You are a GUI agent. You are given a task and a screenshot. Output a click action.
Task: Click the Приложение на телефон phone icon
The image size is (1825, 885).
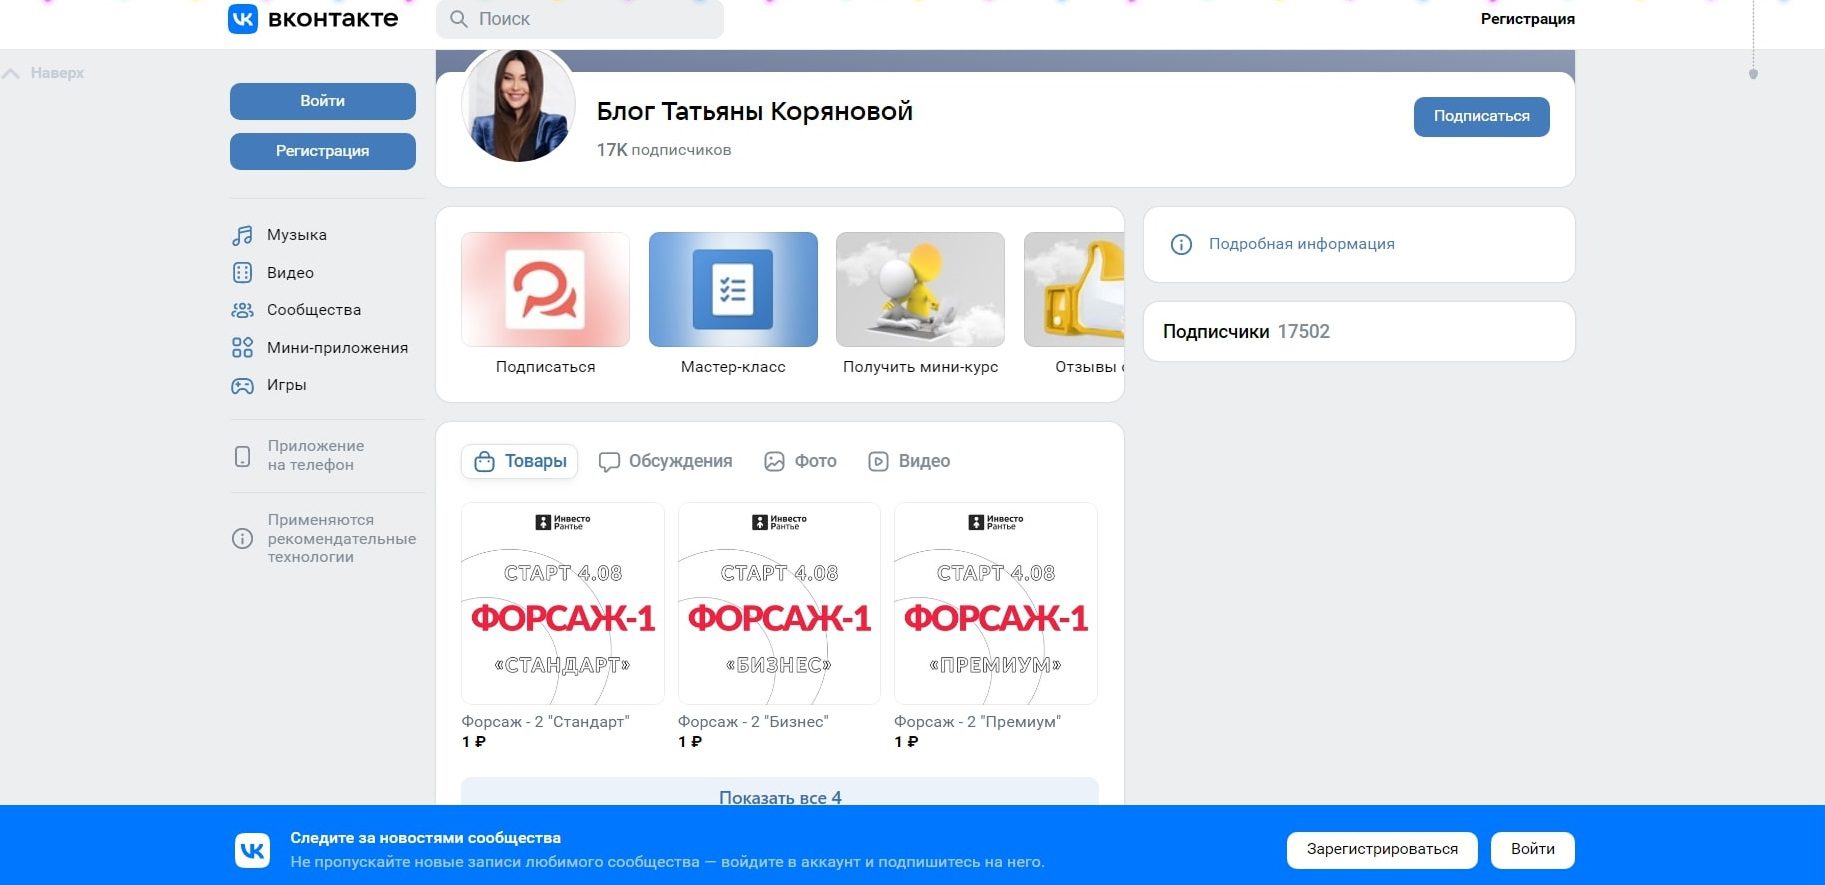click(x=242, y=456)
